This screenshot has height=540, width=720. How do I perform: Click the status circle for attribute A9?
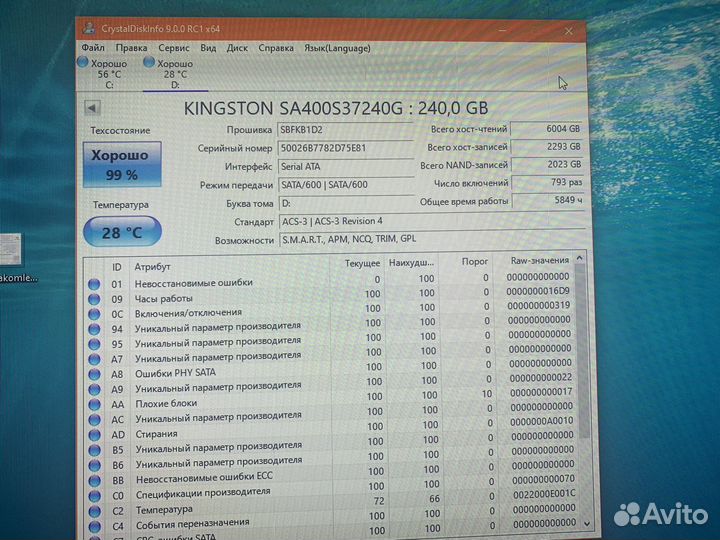click(x=94, y=389)
